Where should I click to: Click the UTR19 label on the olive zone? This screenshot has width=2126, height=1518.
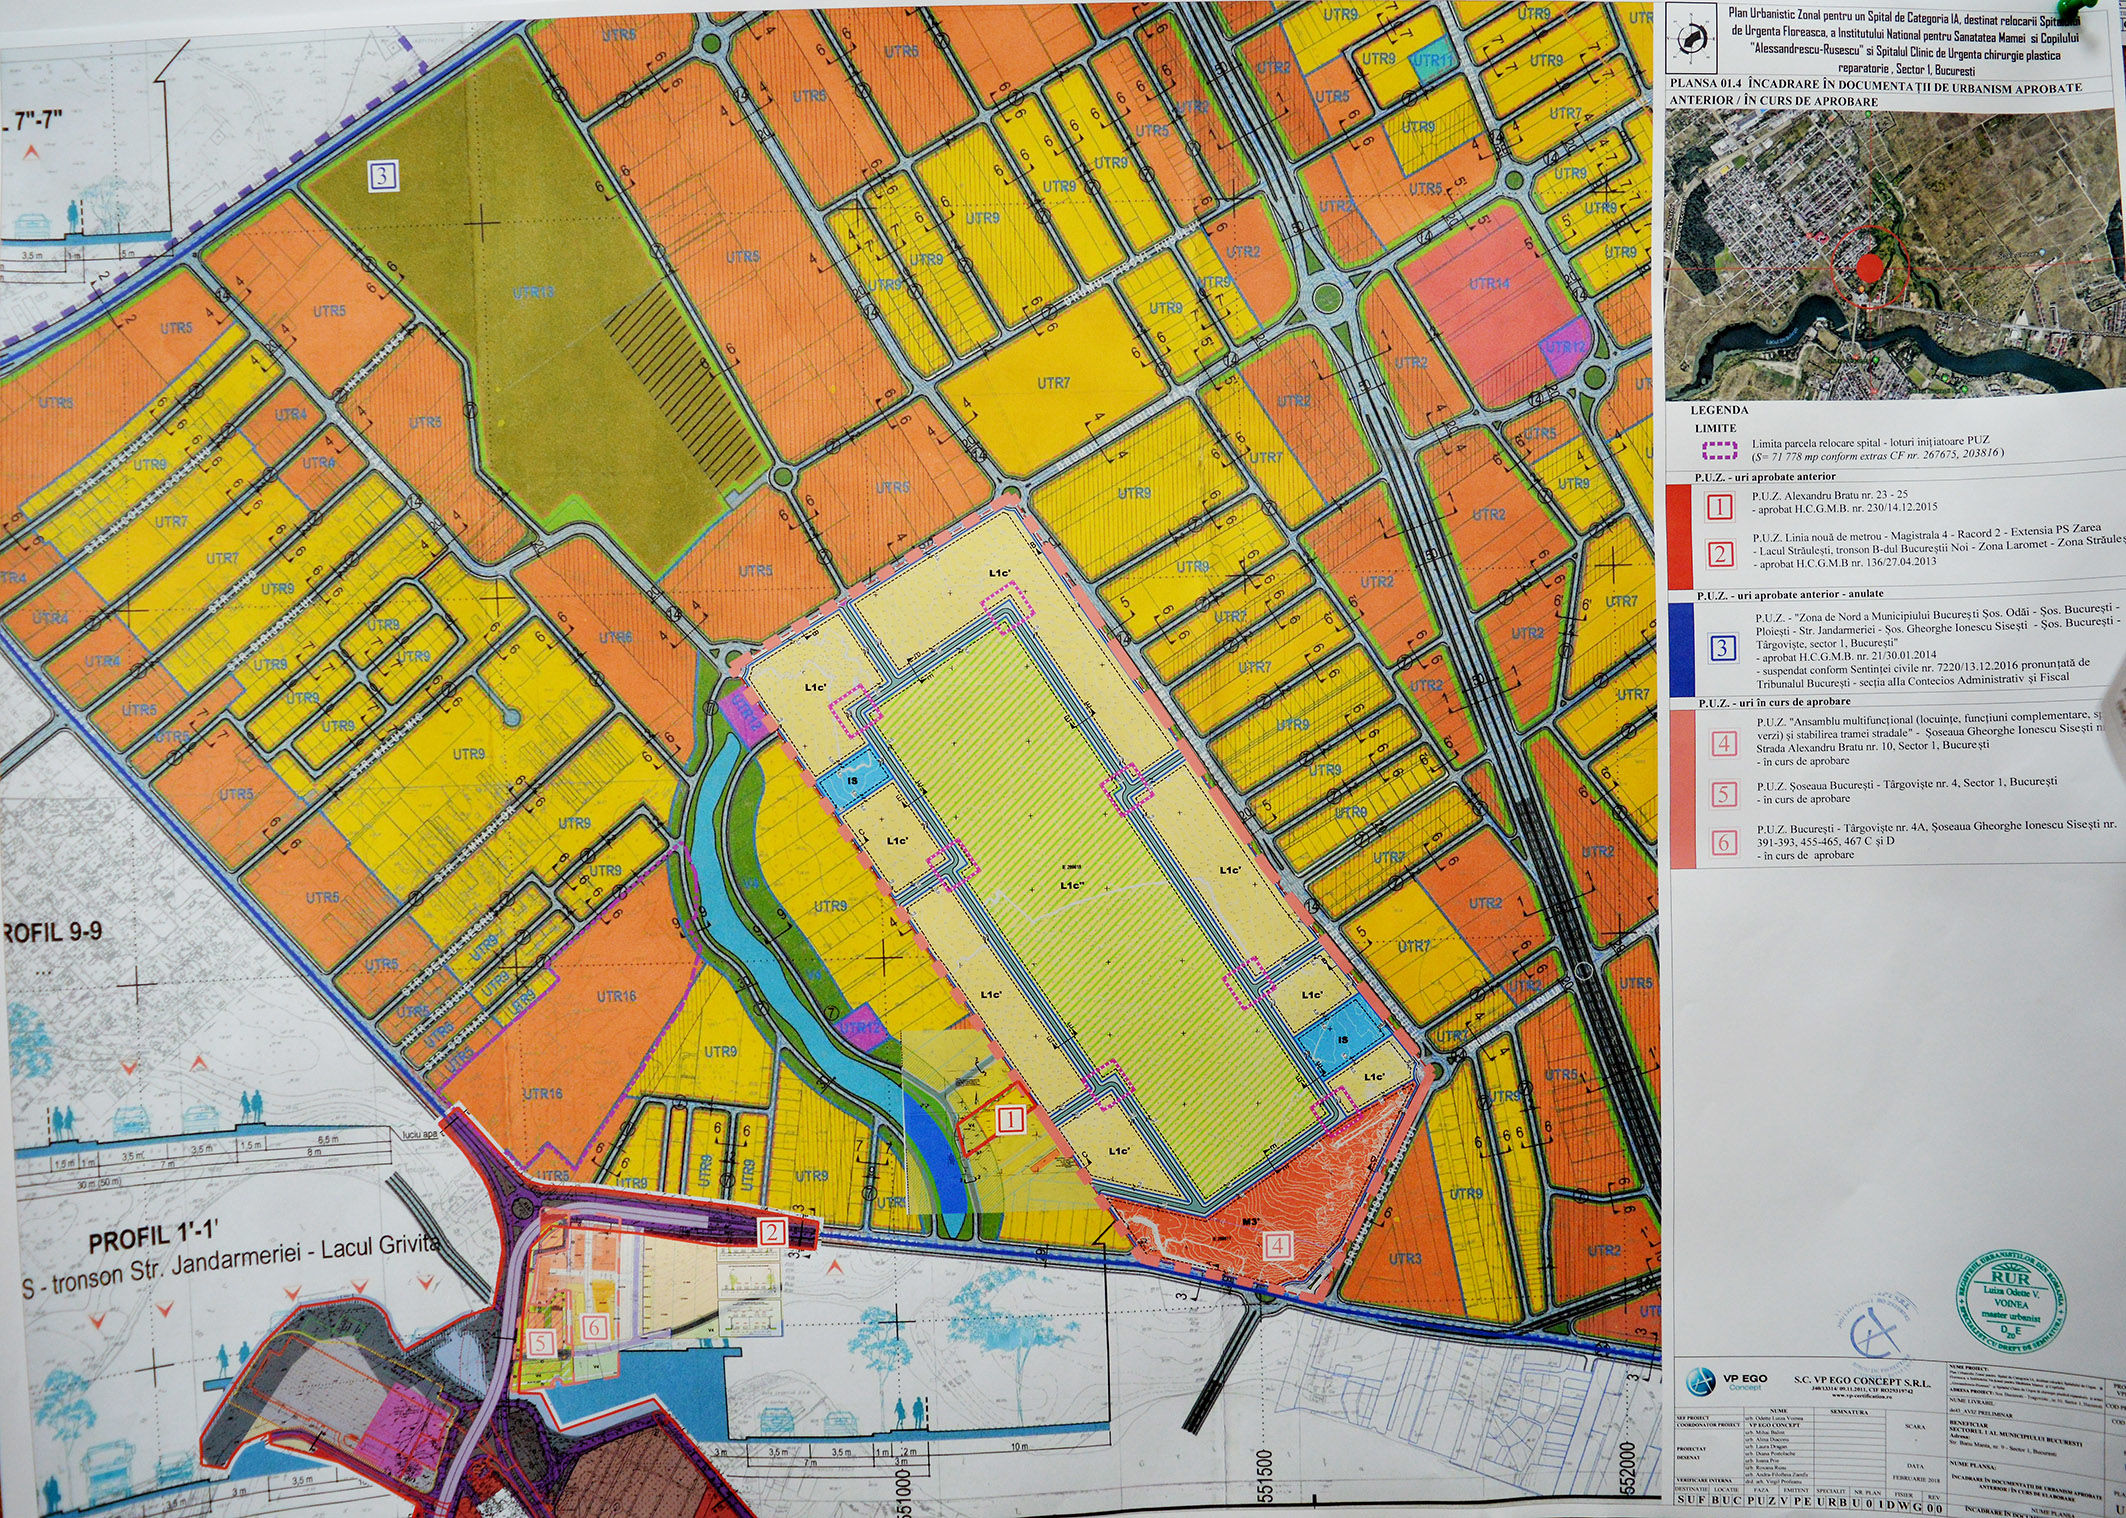click(533, 293)
